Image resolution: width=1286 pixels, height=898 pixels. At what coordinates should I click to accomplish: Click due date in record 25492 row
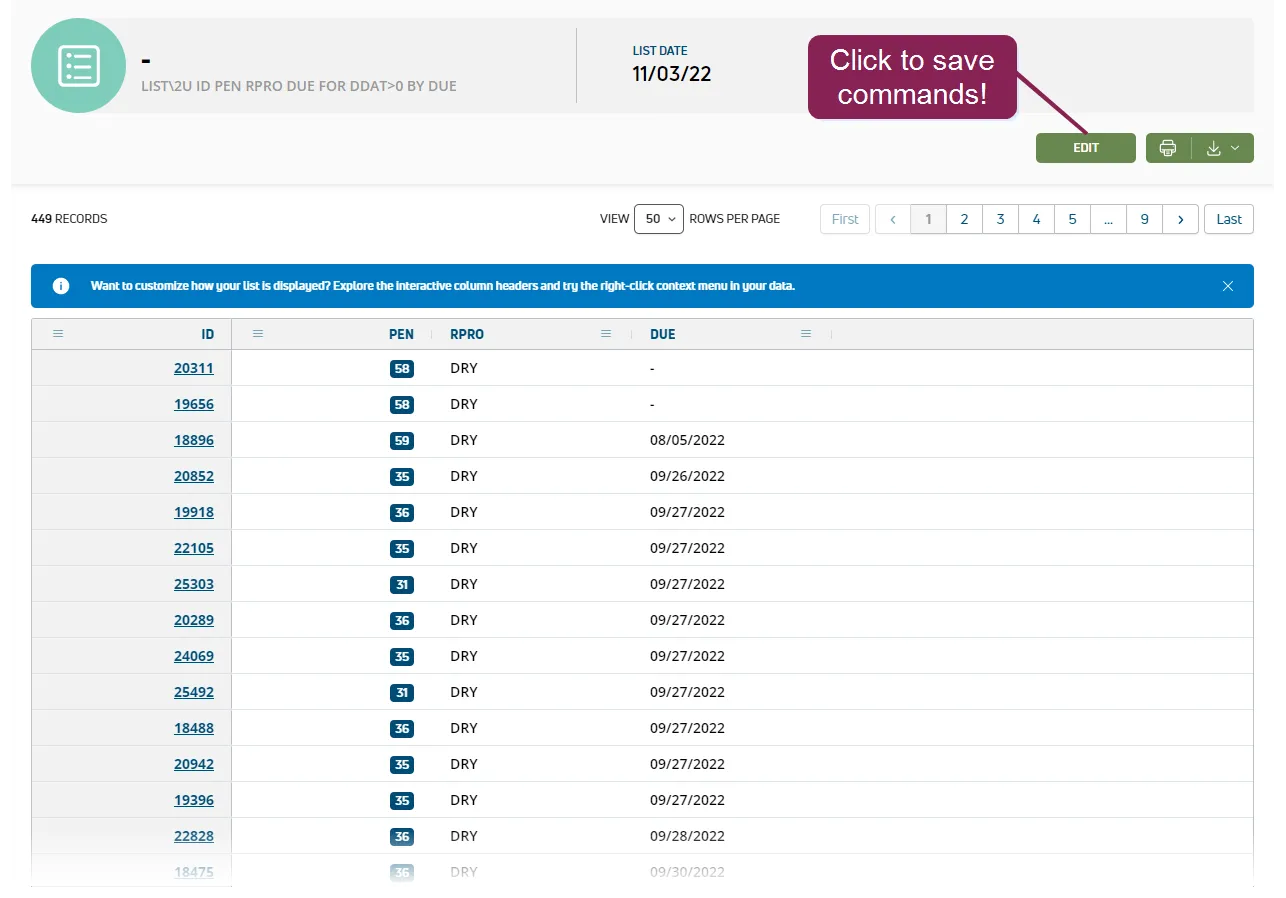point(687,692)
